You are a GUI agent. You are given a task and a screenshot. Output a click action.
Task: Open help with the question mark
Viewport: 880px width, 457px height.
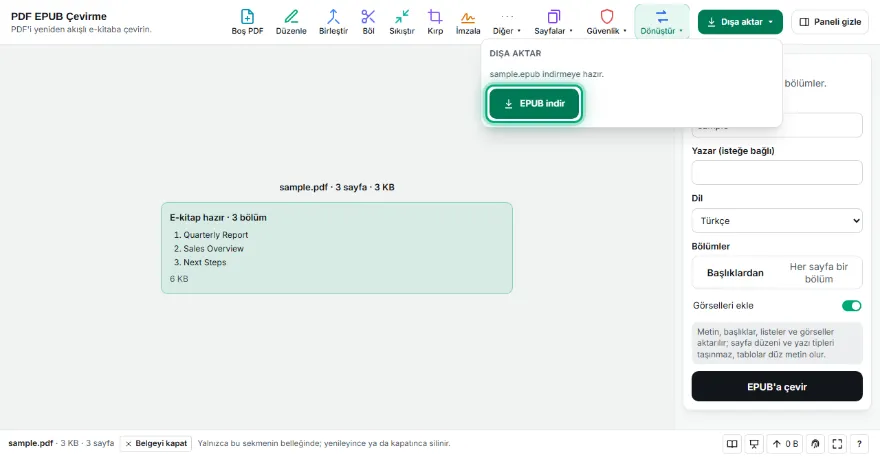859,444
